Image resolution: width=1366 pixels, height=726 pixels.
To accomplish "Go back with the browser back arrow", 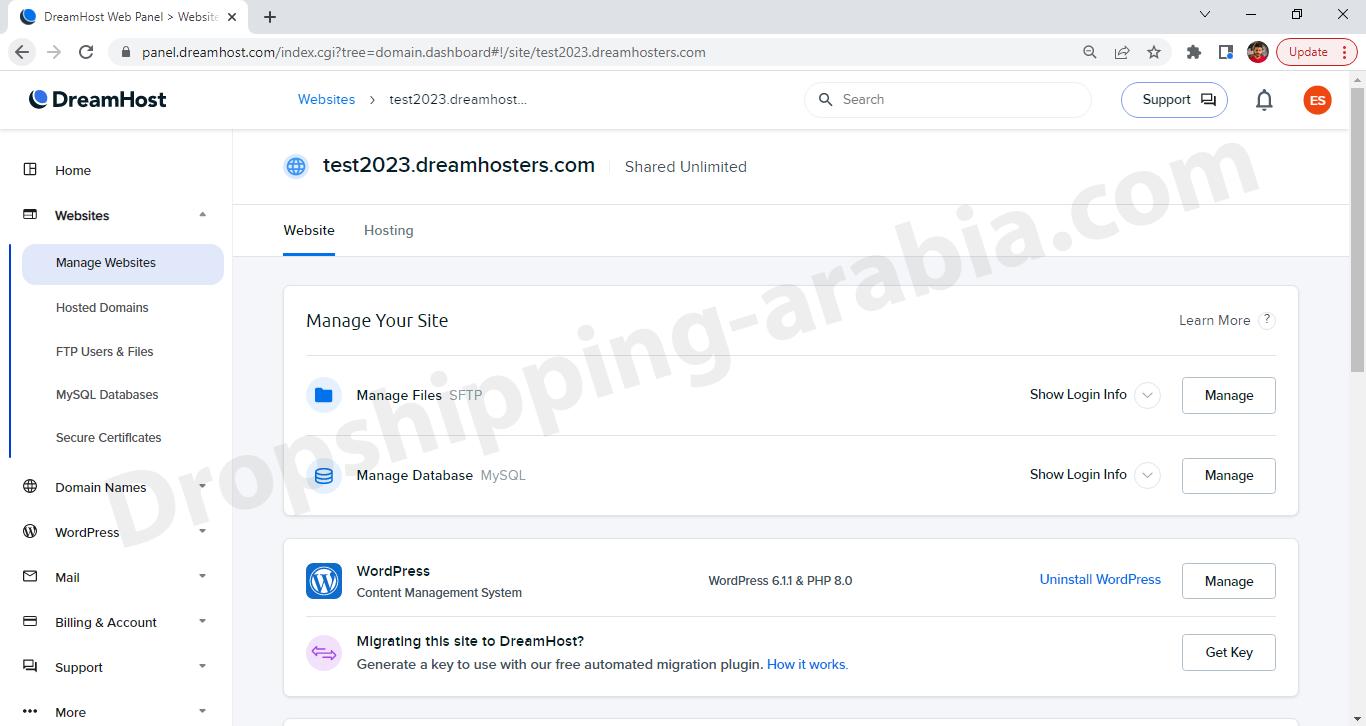I will coord(22,52).
